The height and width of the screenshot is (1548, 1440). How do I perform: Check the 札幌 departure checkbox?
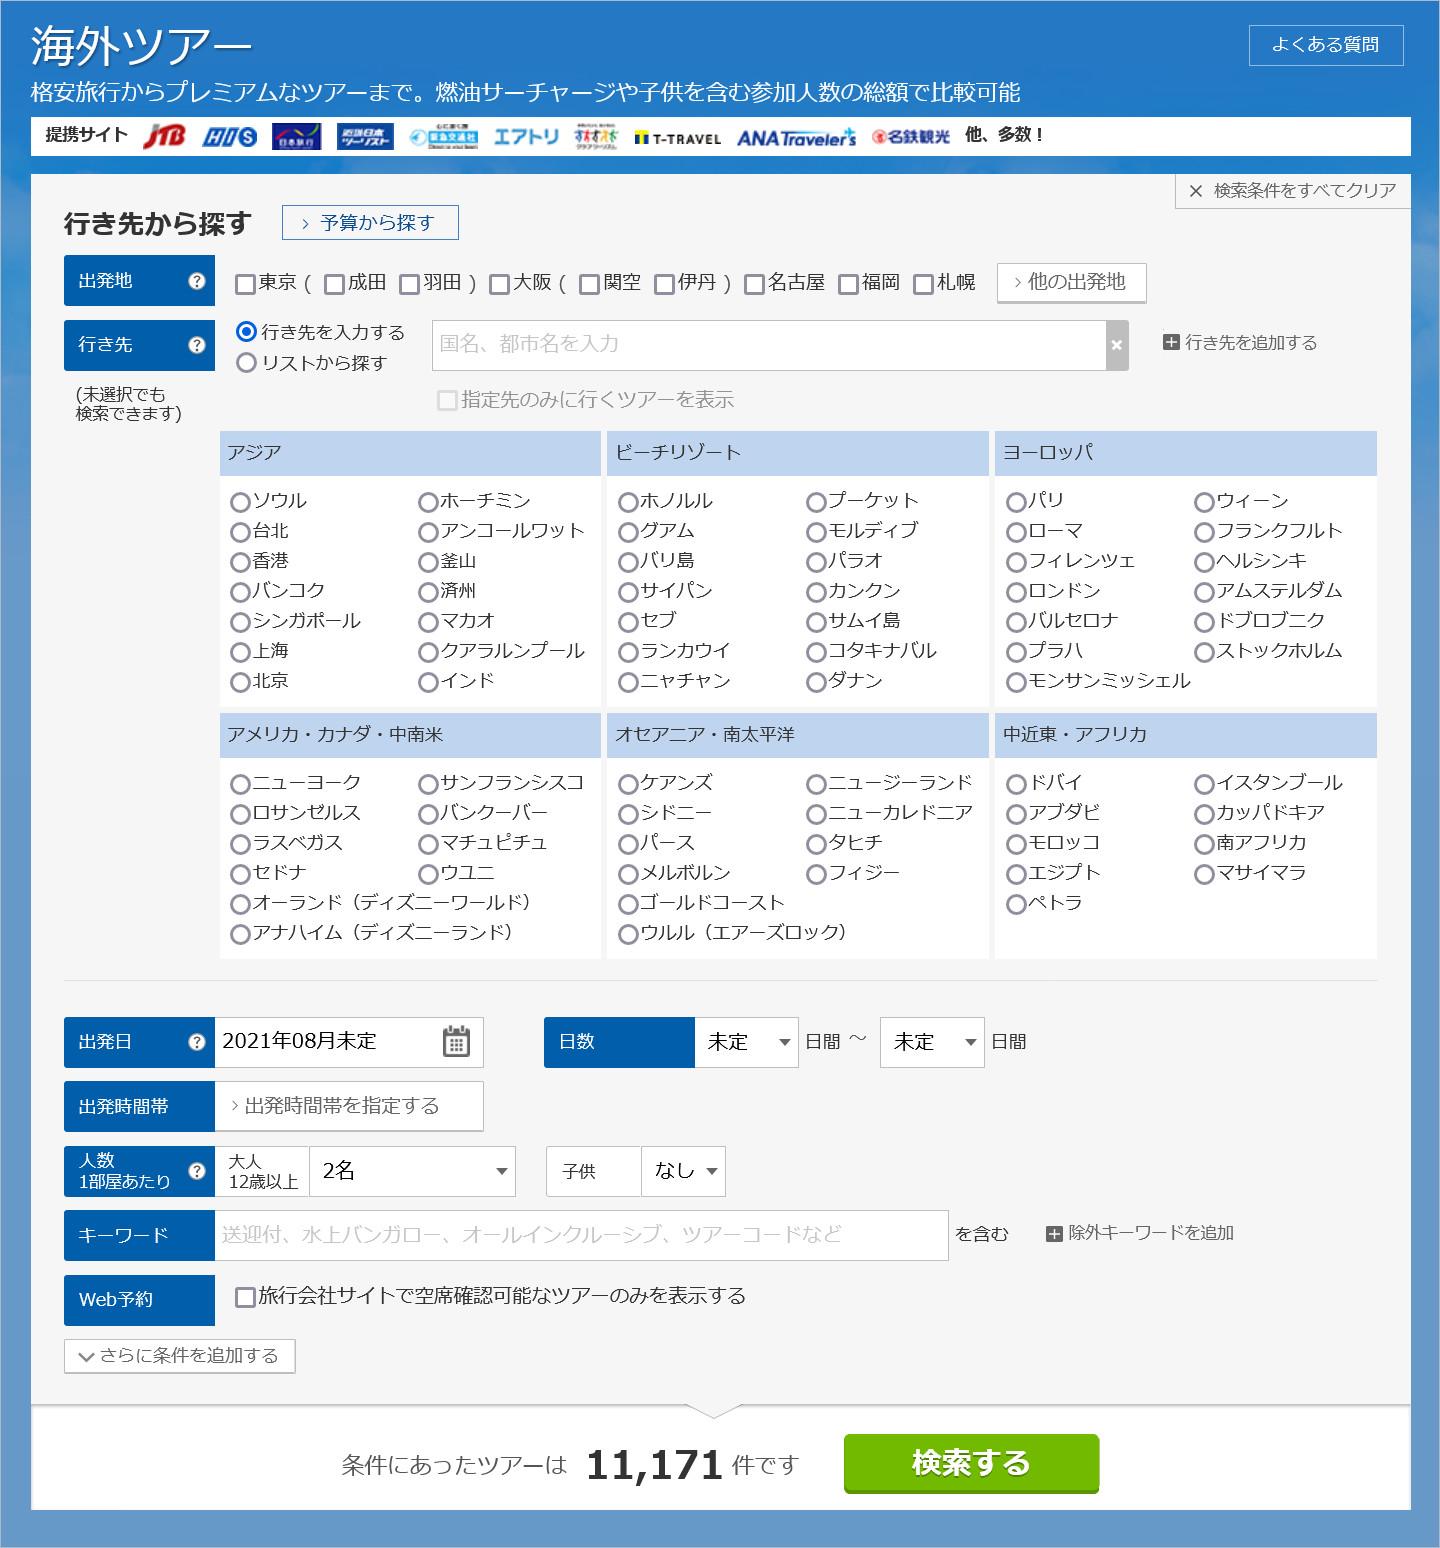[924, 284]
